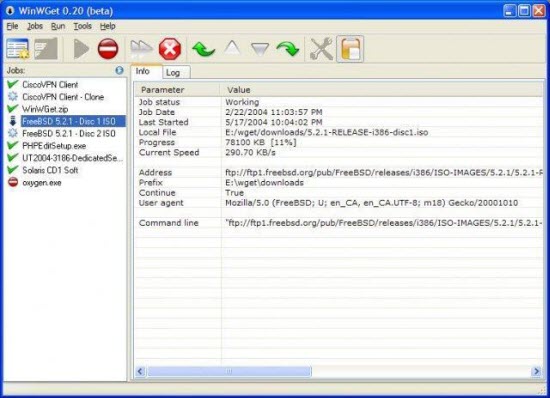Select the oxygen.exe job

click(x=42, y=183)
